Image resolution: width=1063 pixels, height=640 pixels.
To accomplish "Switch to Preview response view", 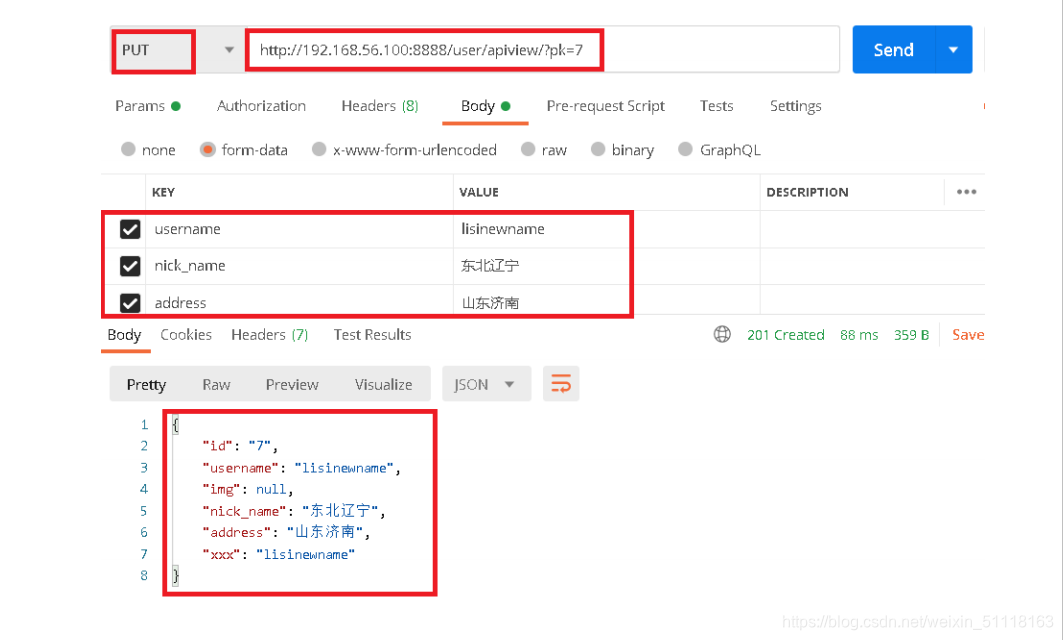I will [x=292, y=384].
